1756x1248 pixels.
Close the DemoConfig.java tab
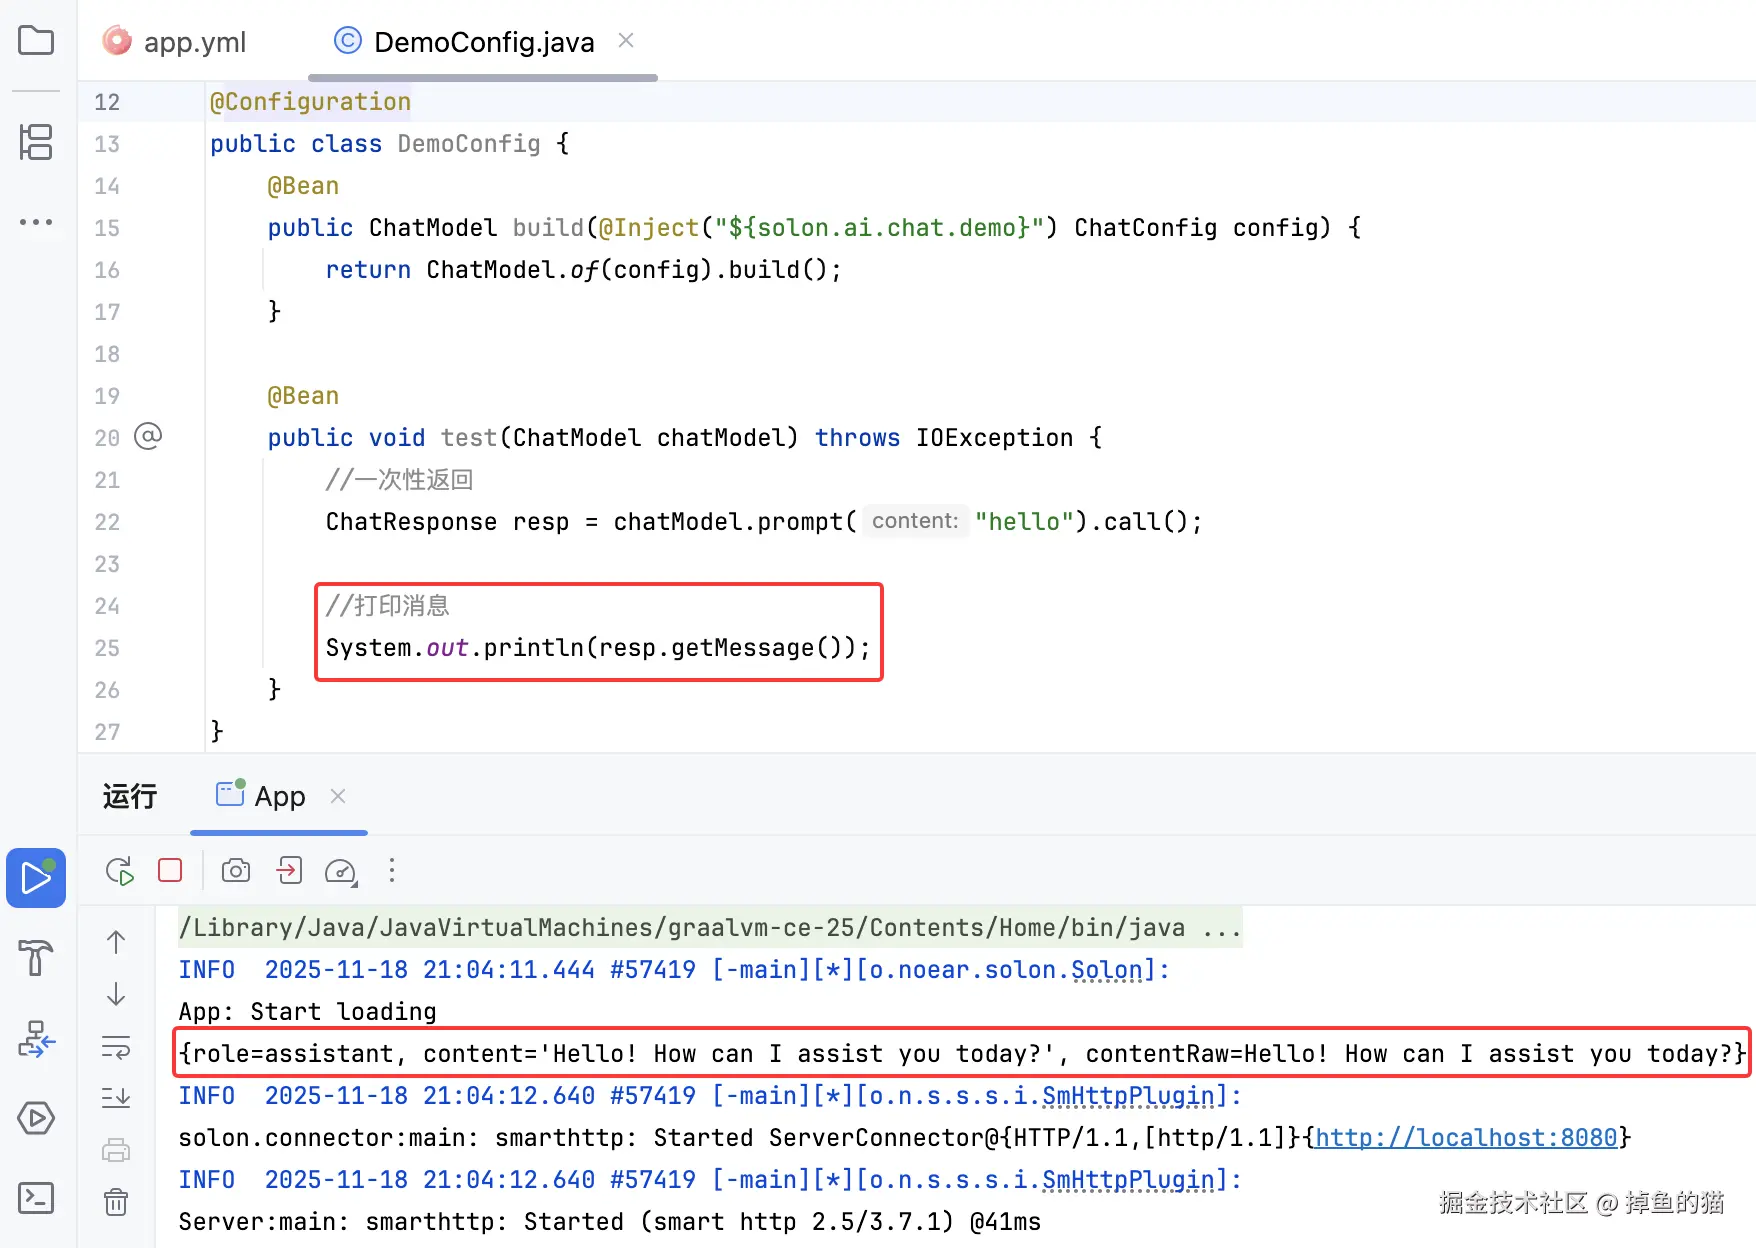point(626,41)
